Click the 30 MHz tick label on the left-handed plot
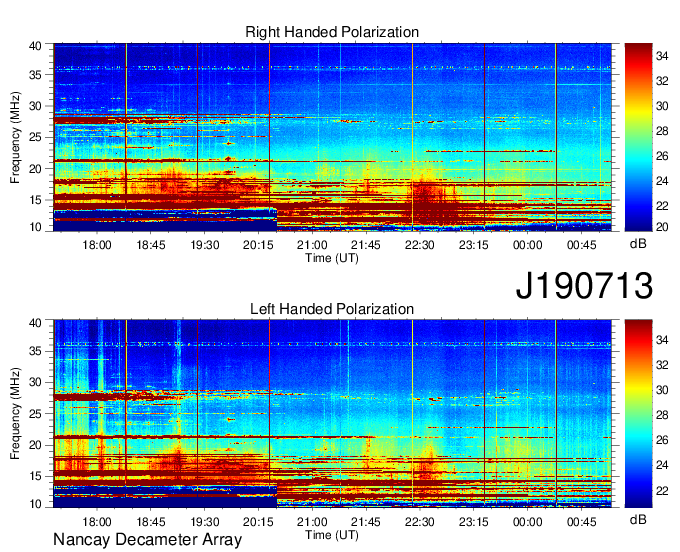The height and width of the screenshot is (552, 680). point(35,382)
